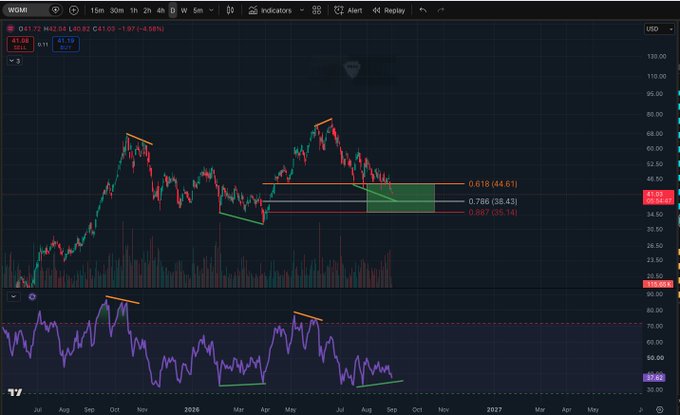Open the WGMI symbol search box
Viewport: 680px width, 415px height.
tap(32, 10)
